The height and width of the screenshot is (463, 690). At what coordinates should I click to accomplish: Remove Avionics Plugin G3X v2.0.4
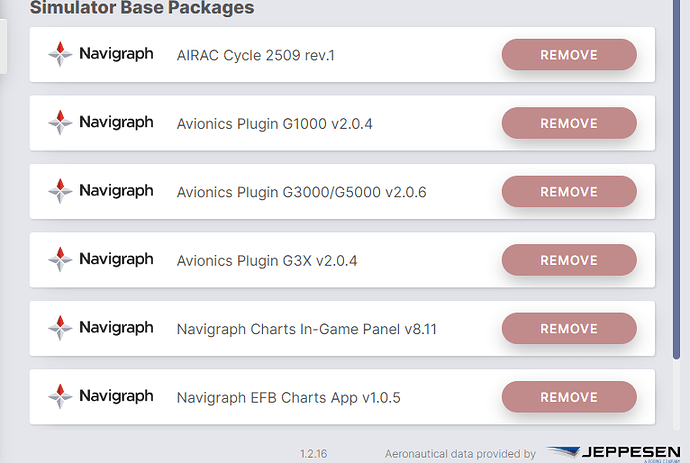[x=569, y=260]
